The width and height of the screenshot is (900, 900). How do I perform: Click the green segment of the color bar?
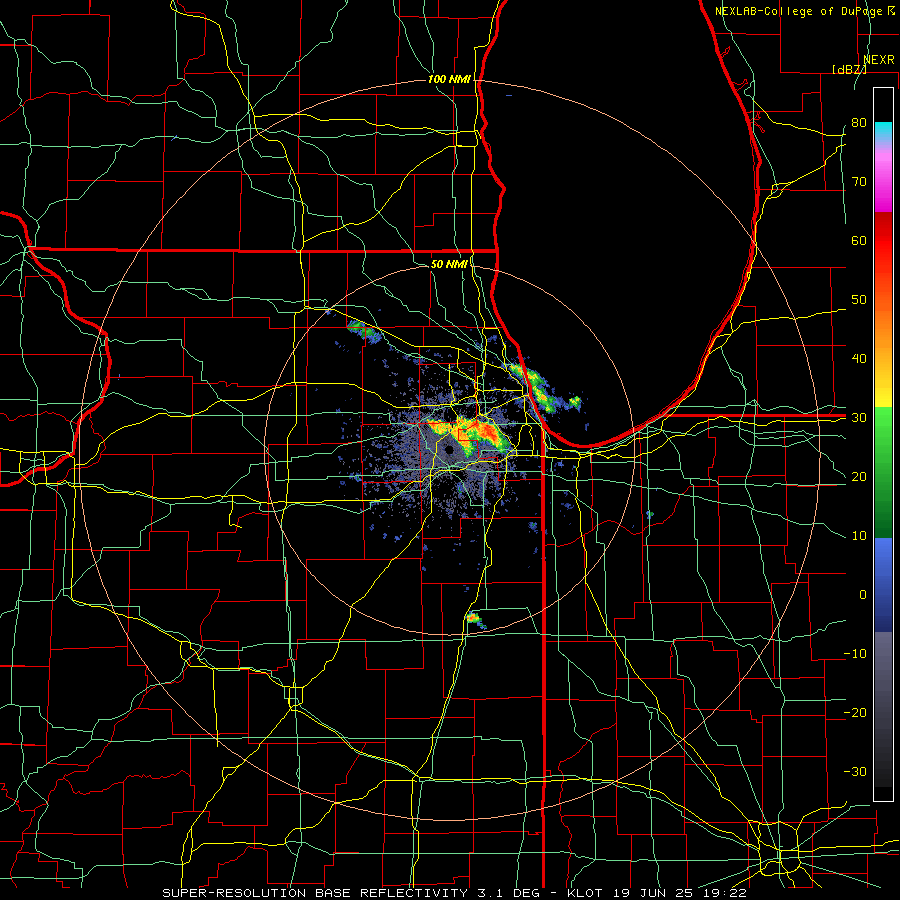(883, 472)
